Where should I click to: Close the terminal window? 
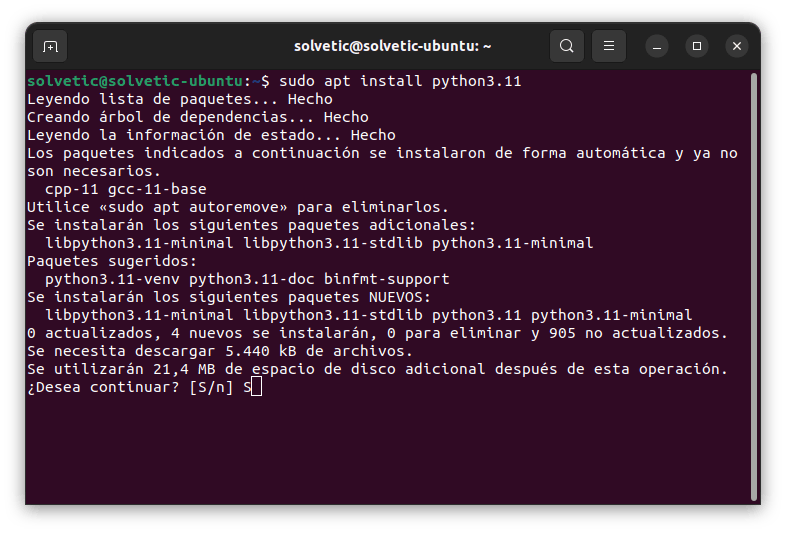tap(737, 46)
